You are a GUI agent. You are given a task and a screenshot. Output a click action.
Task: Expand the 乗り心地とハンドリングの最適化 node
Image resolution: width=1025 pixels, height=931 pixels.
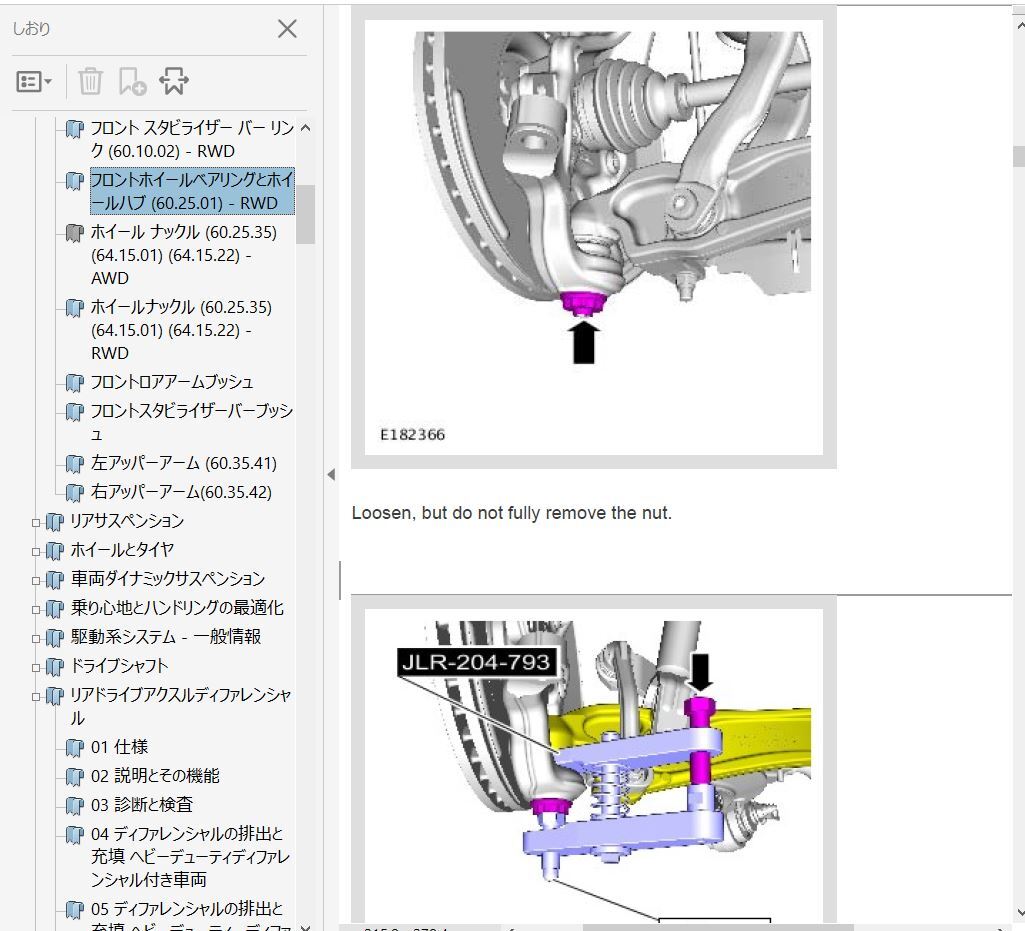37,609
